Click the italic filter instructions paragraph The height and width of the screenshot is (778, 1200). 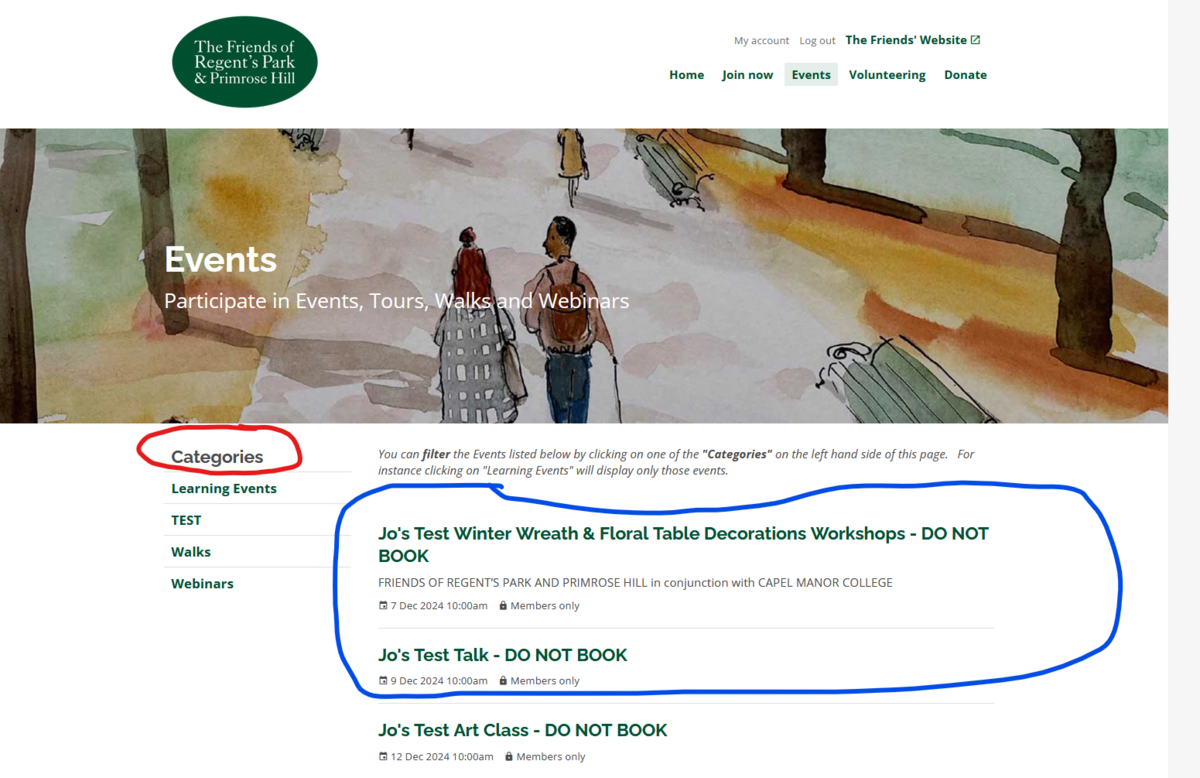676,462
